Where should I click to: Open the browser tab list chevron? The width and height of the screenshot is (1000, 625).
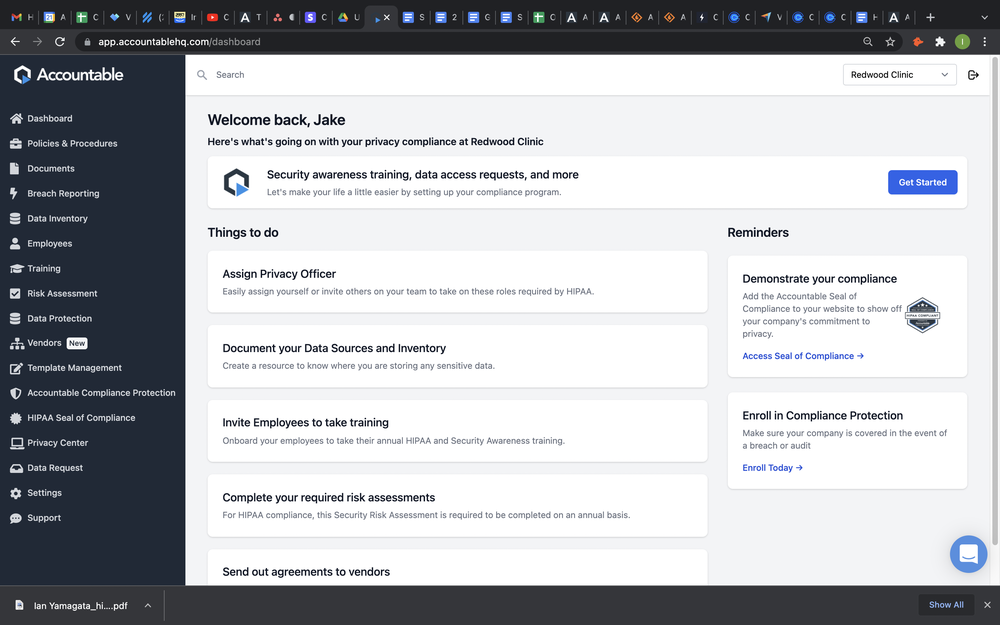[x=984, y=17]
